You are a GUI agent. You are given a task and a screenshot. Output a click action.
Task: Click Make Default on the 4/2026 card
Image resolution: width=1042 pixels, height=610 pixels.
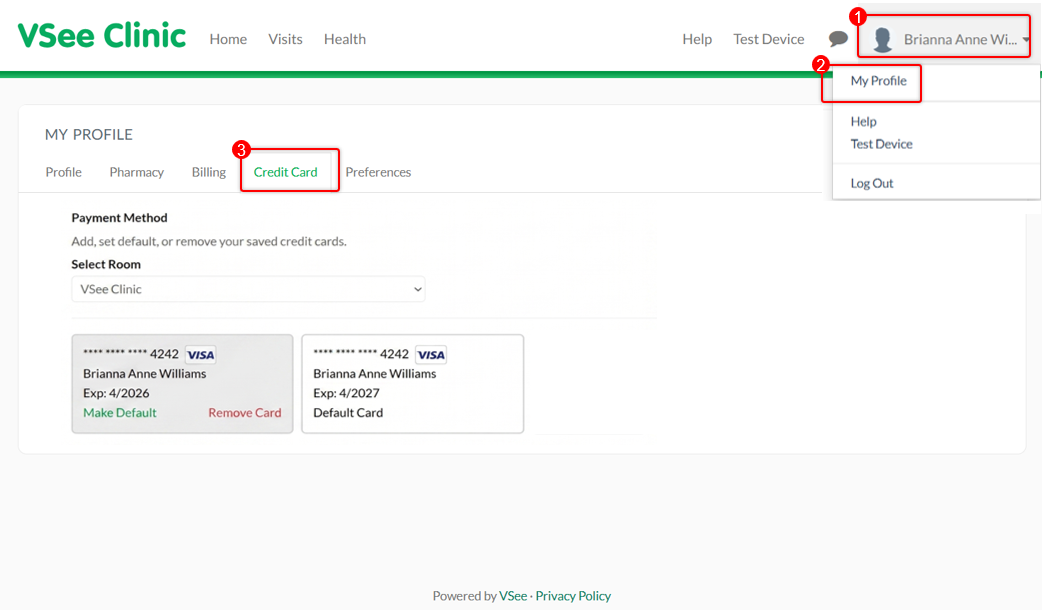(120, 413)
